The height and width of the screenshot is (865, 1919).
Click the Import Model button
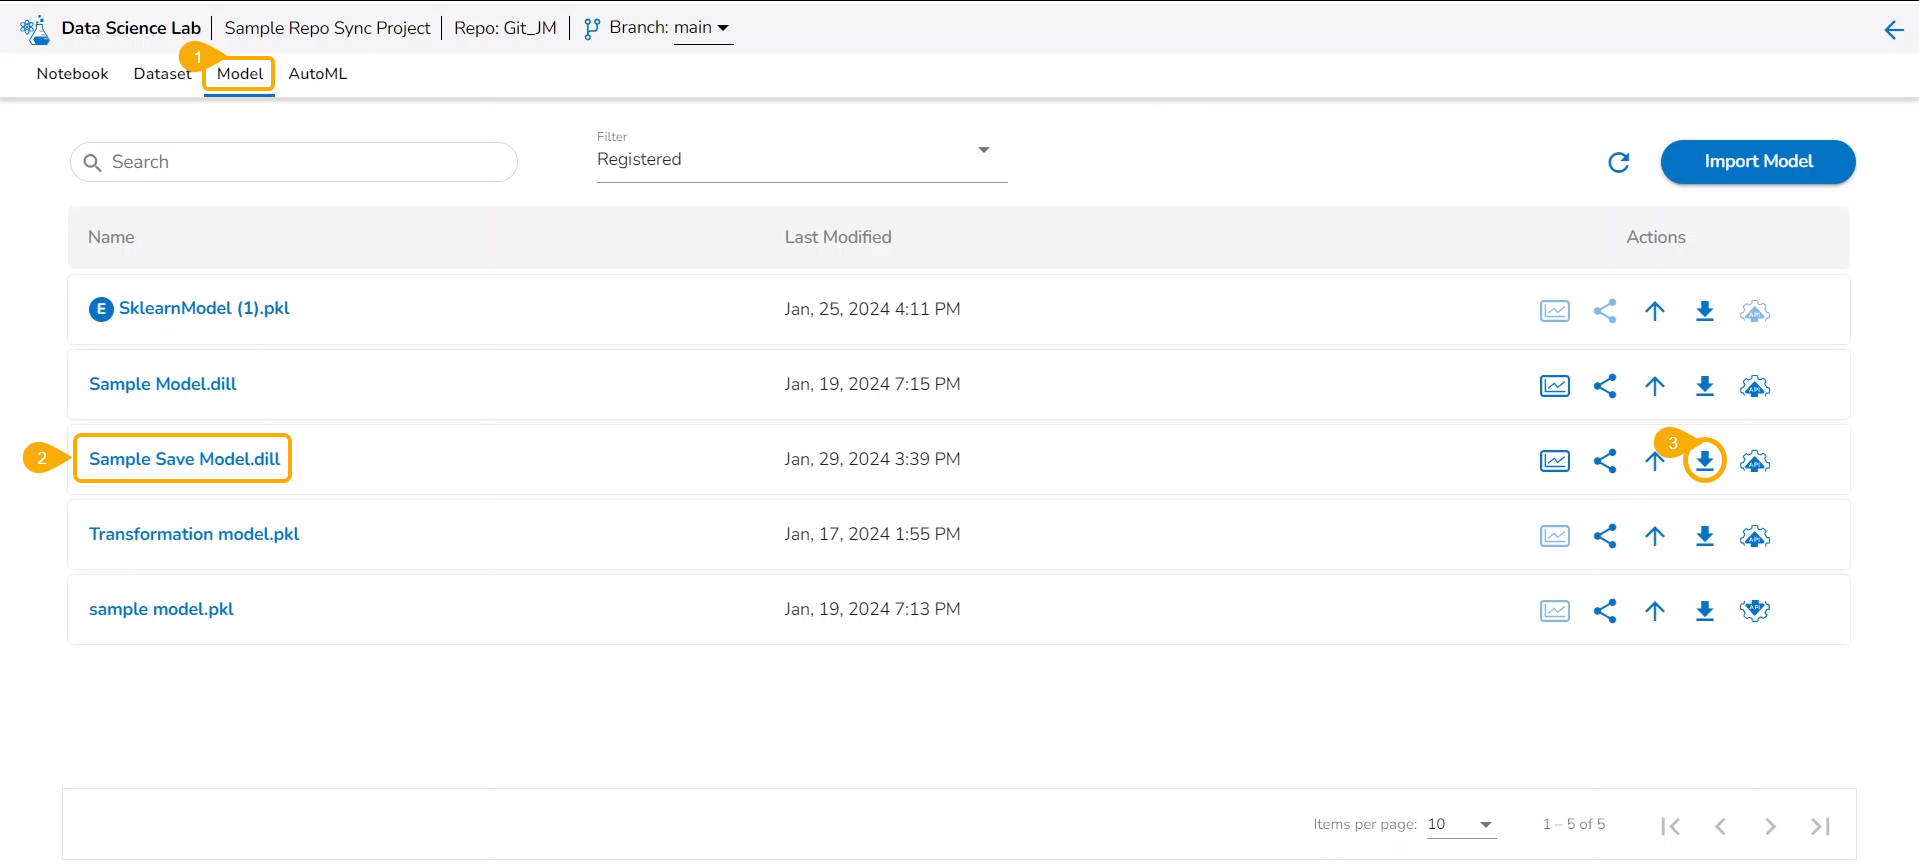(x=1757, y=162)
